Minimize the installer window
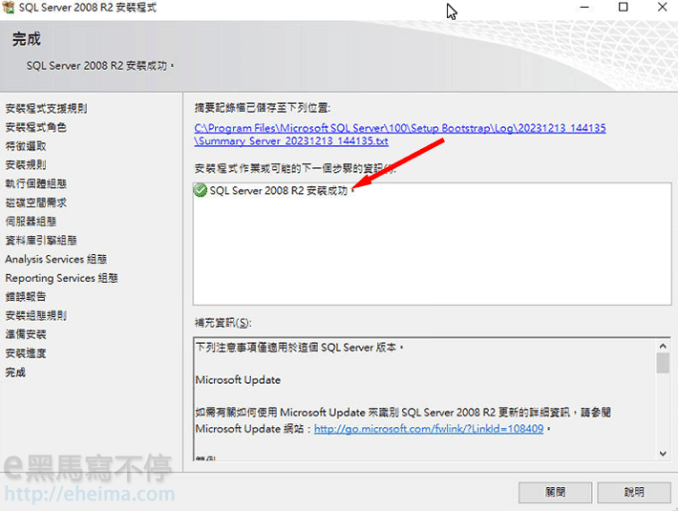 [585, 7]
